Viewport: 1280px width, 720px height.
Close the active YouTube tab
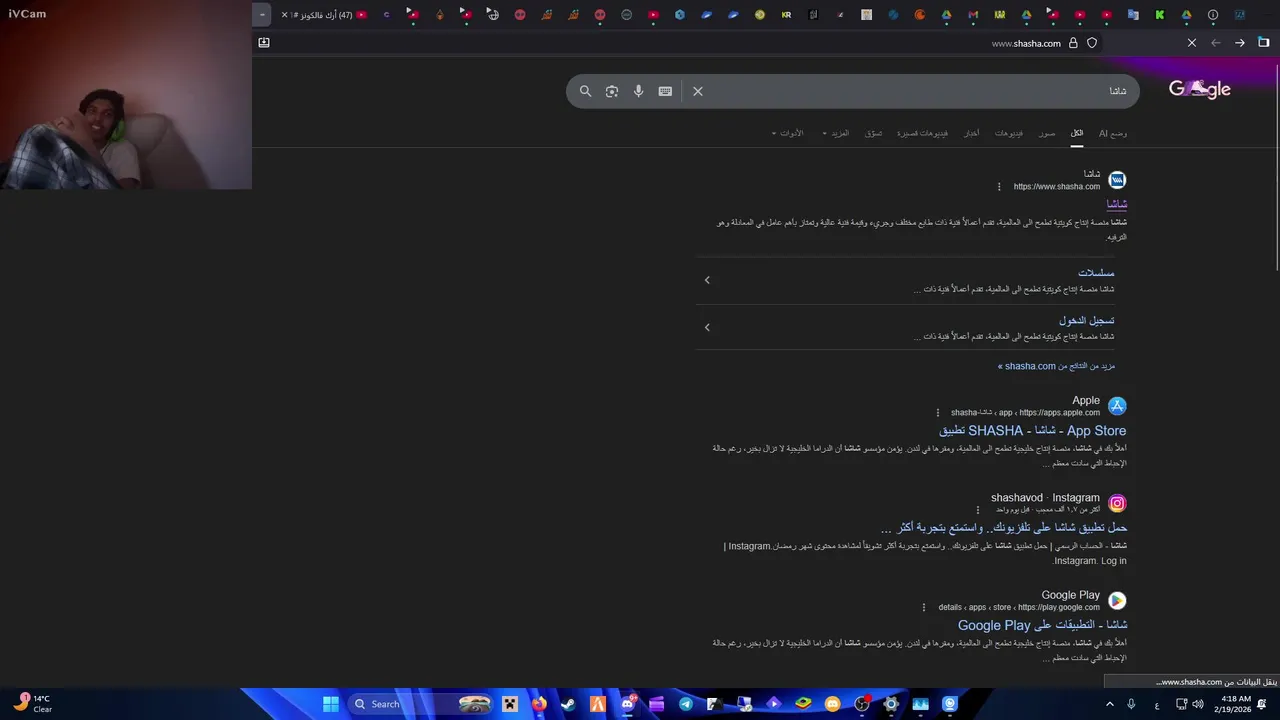coord(284,15)
